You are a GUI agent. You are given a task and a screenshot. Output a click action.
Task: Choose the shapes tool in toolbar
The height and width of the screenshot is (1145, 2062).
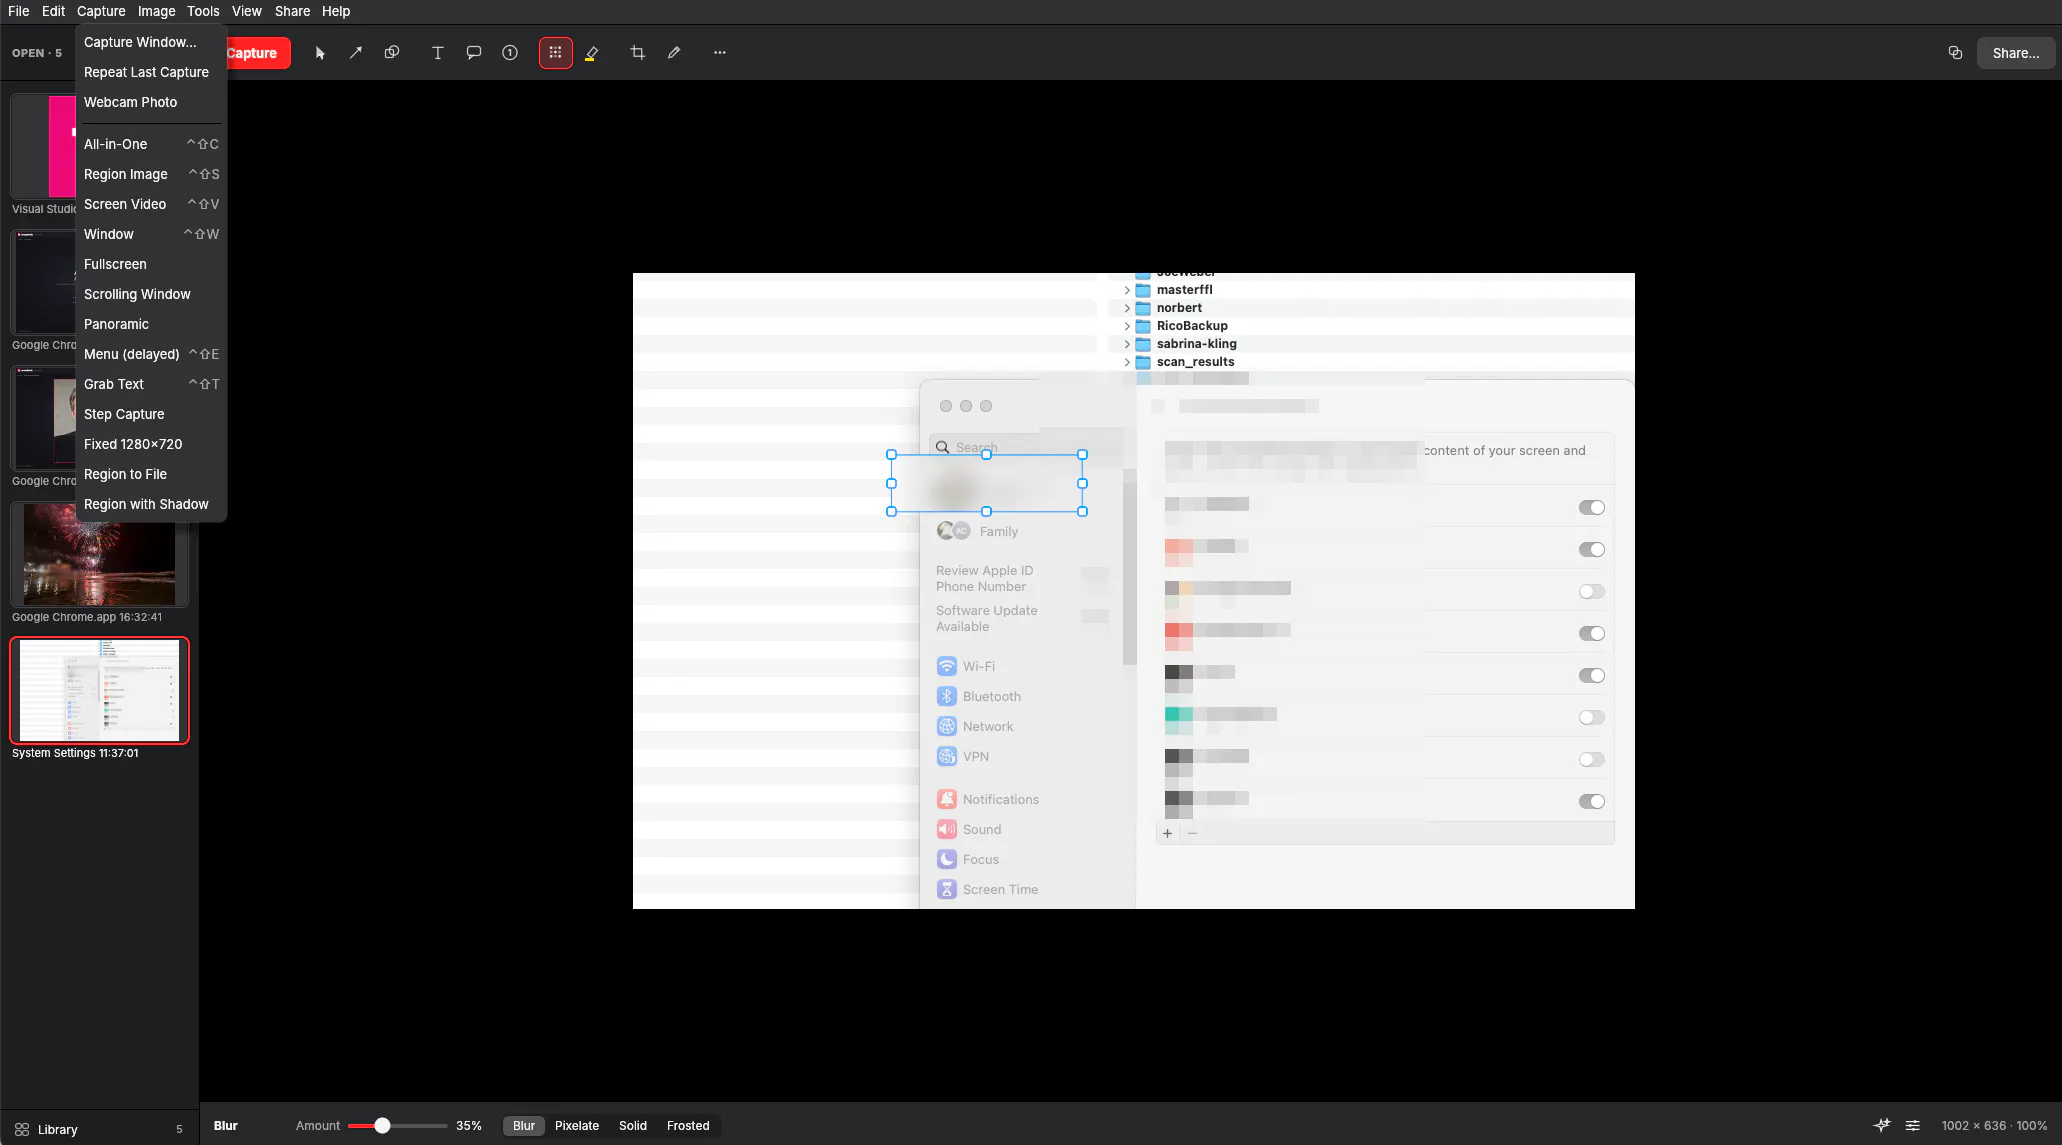pos(392,53)
